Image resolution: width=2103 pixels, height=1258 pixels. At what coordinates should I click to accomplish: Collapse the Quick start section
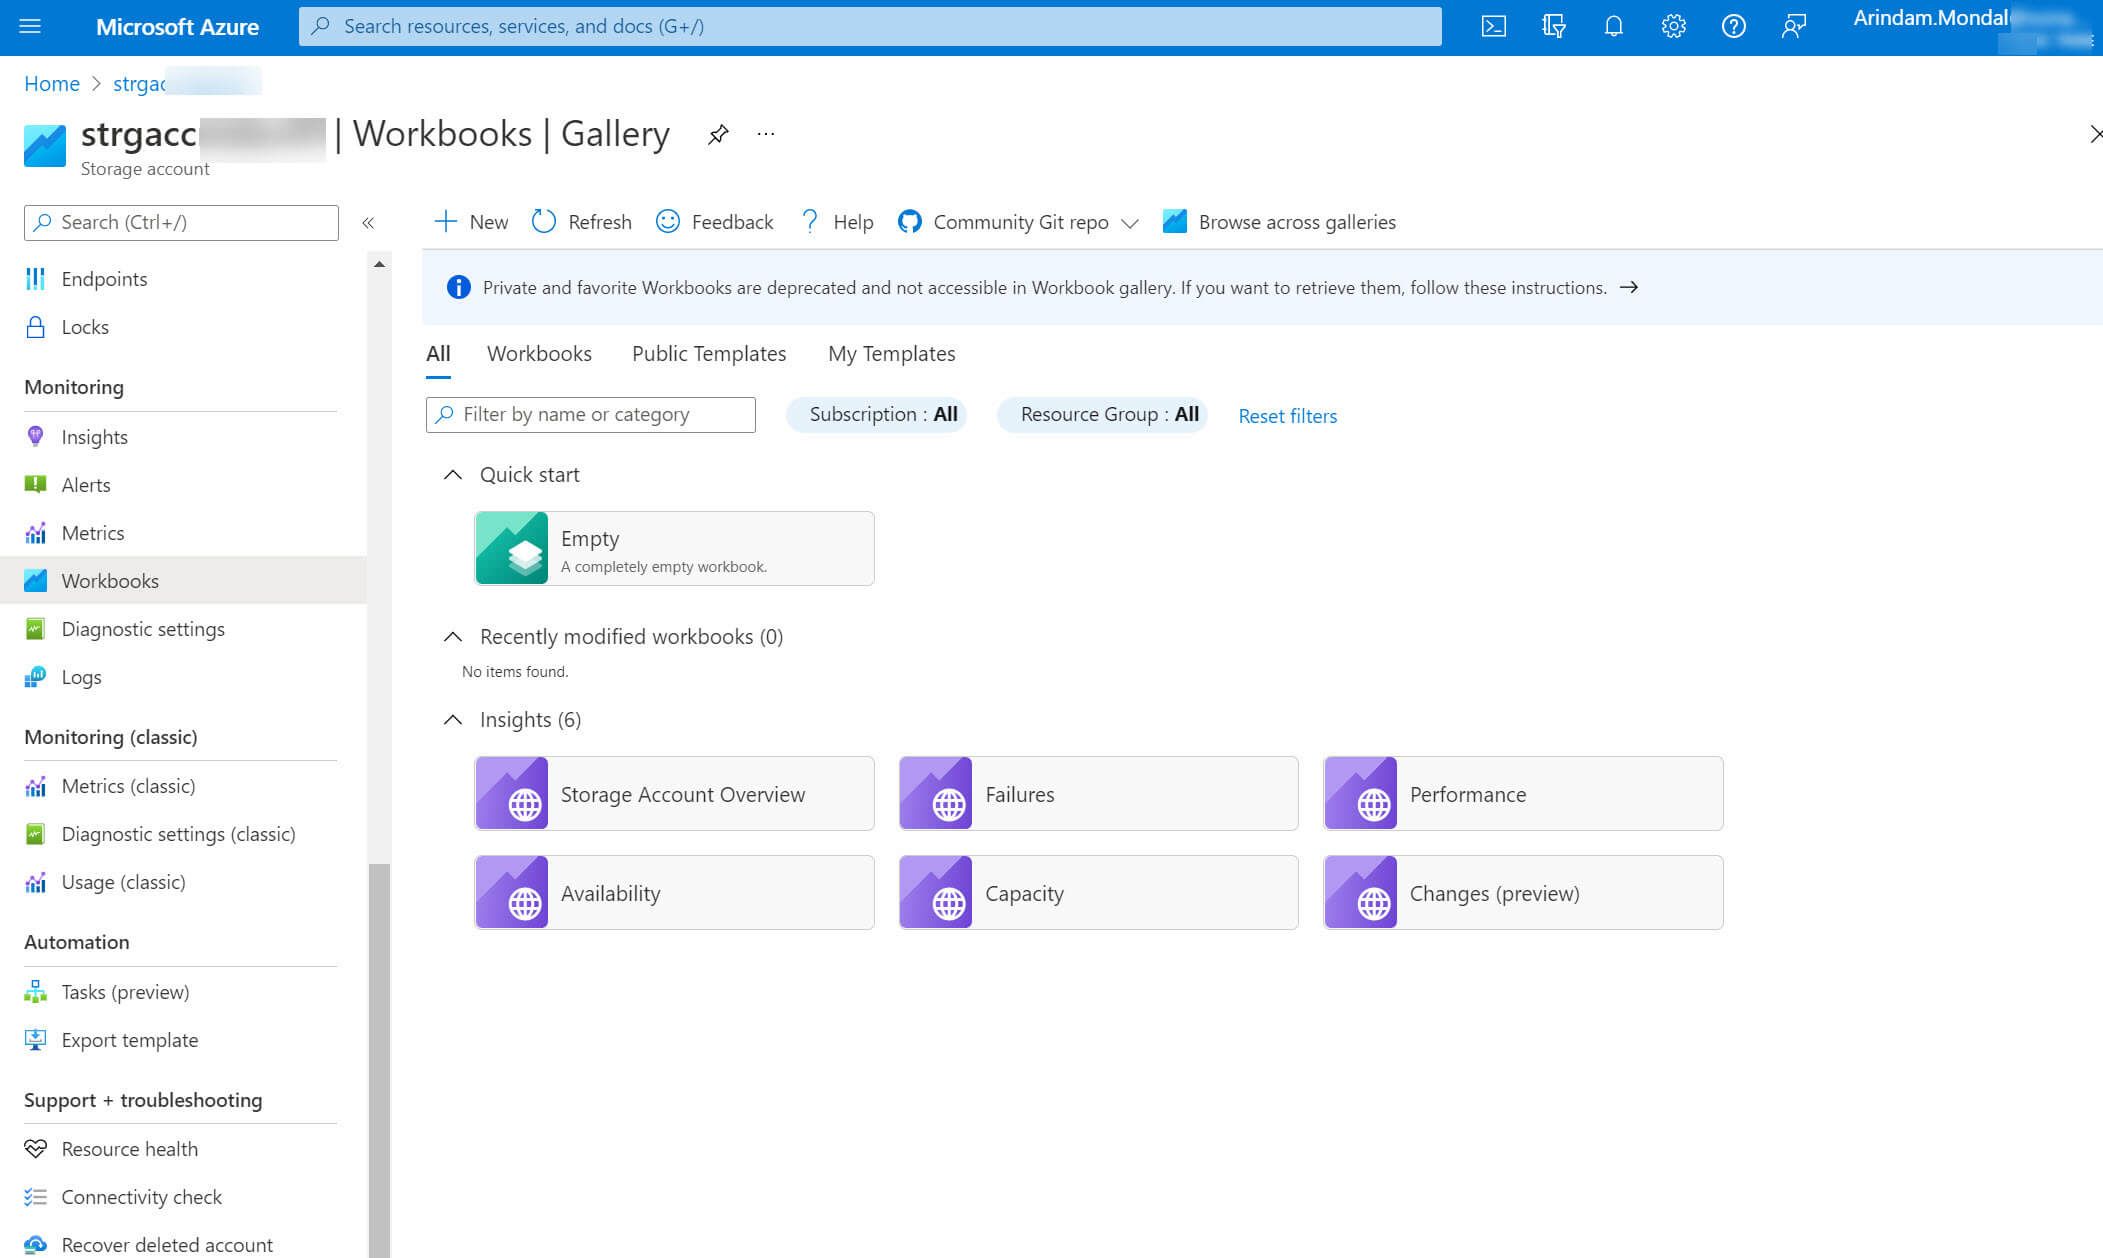(x=453, y=474)
